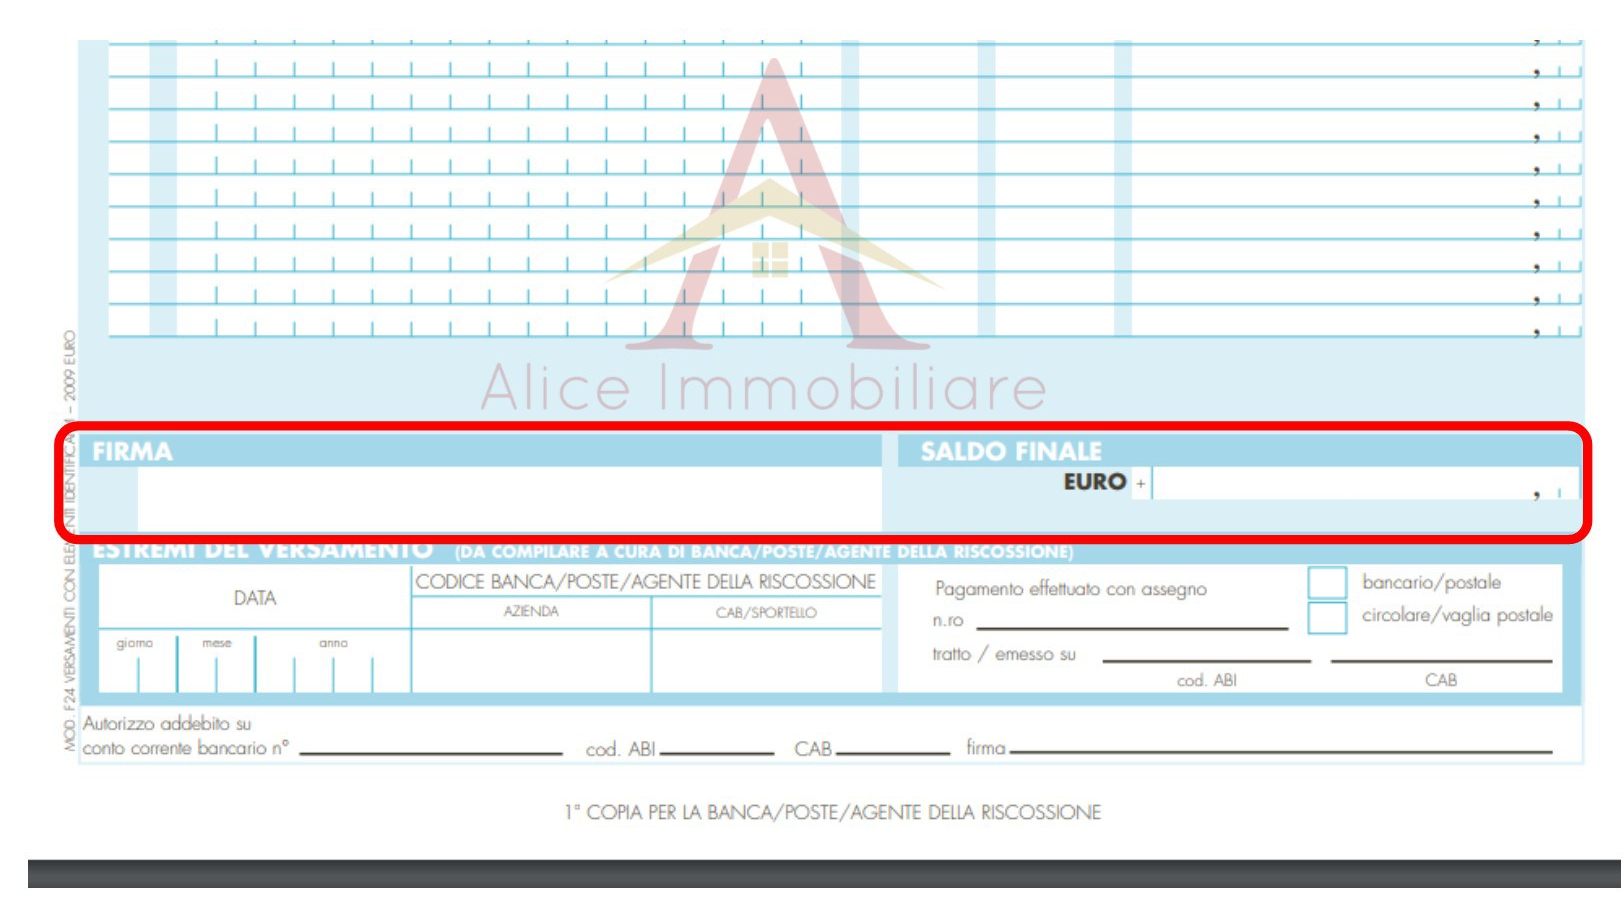Click the 1ª COPIA PER LA BANCA footer text
This screenshot has width=1623, height=899.
coord(832,812)
